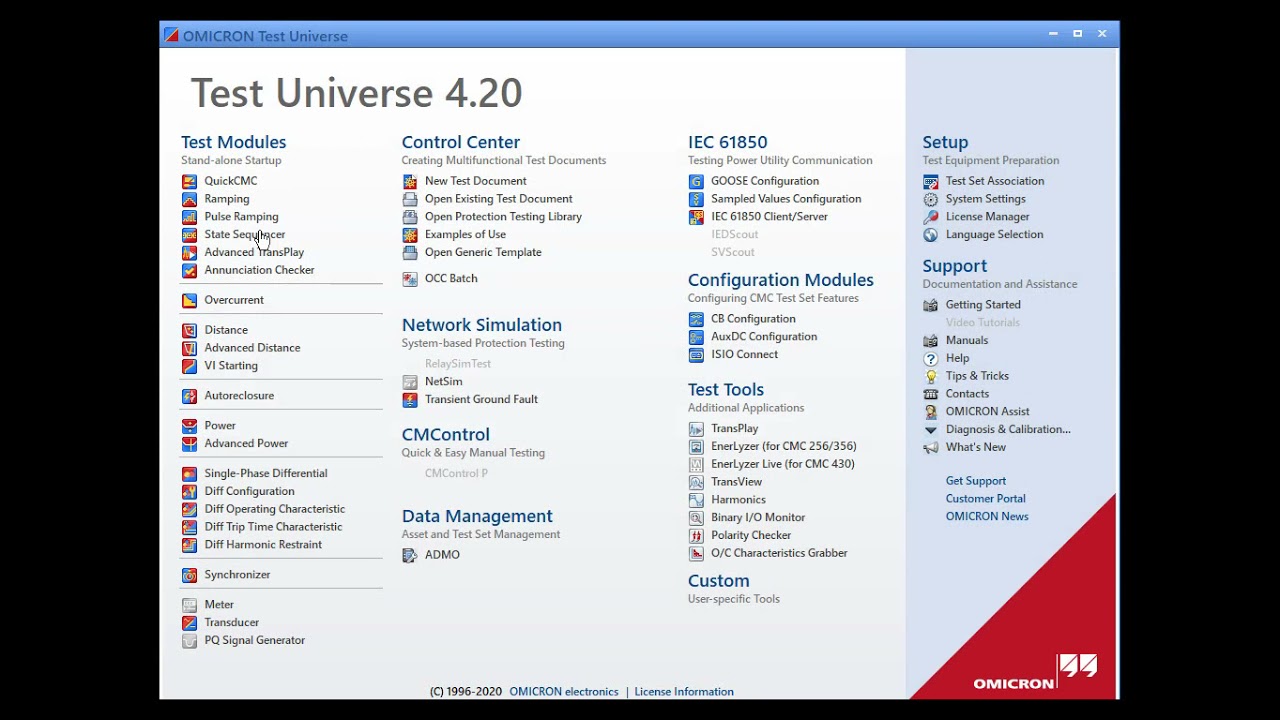Launch O/C Characteristics Grabber

pos(779,553)
